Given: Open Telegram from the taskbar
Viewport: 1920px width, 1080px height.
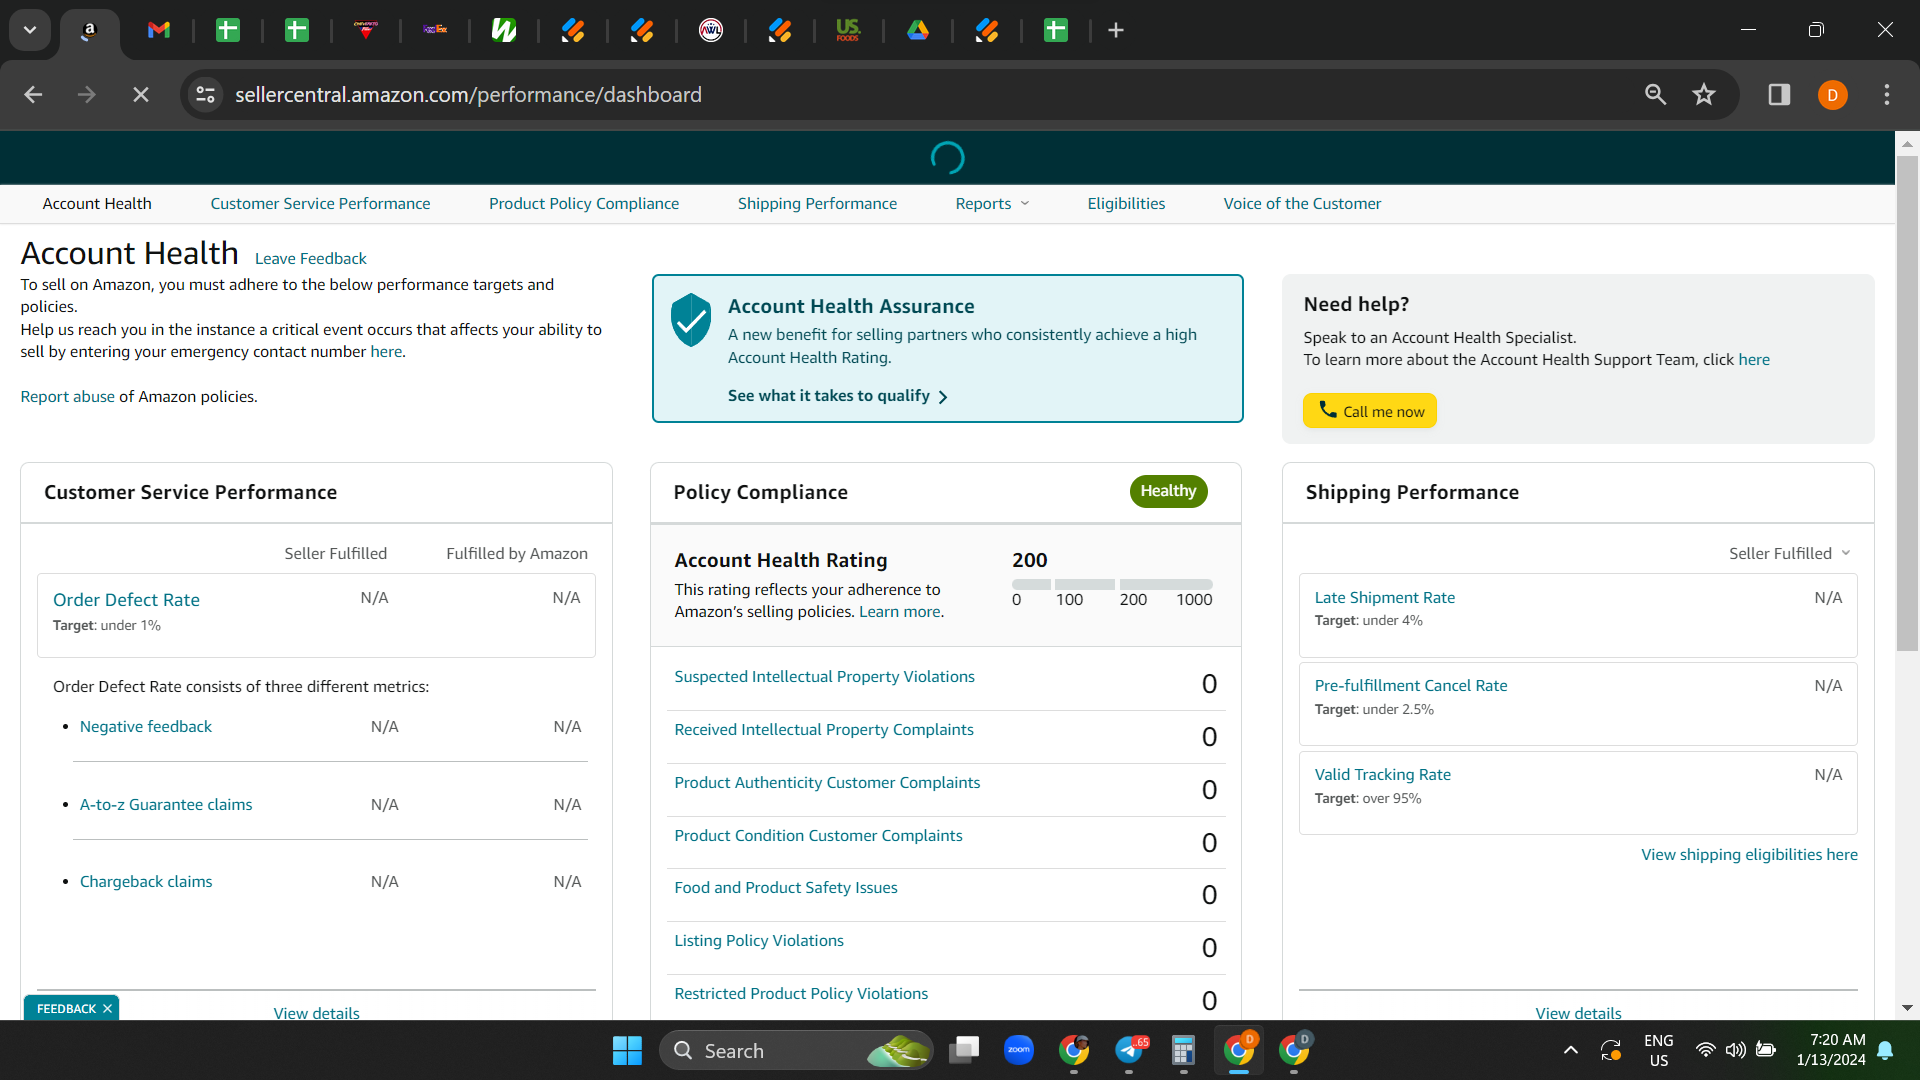Looking at the screenshot, I should [x=1129, y=1050].
